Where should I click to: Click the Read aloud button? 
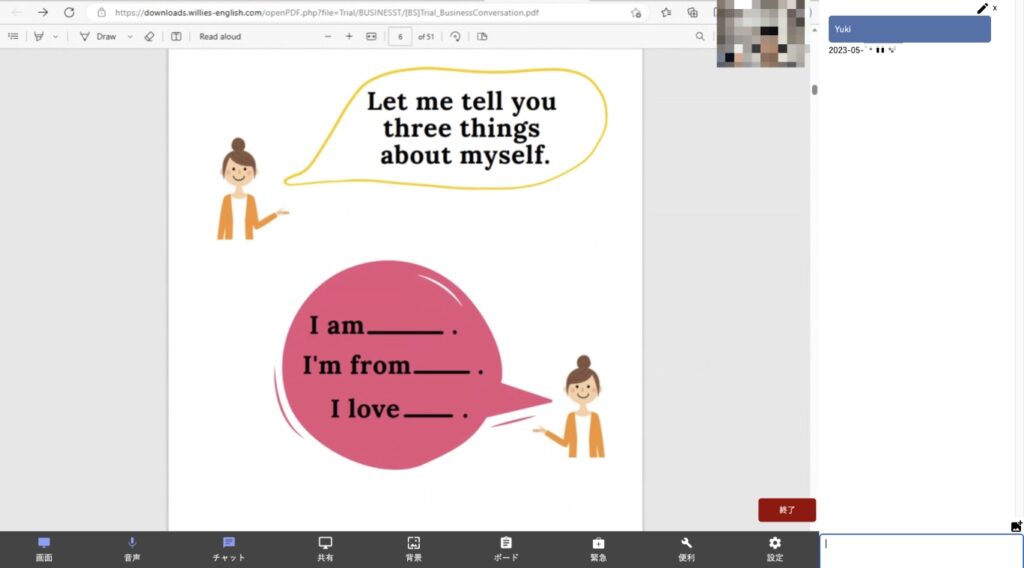point(220,37)
